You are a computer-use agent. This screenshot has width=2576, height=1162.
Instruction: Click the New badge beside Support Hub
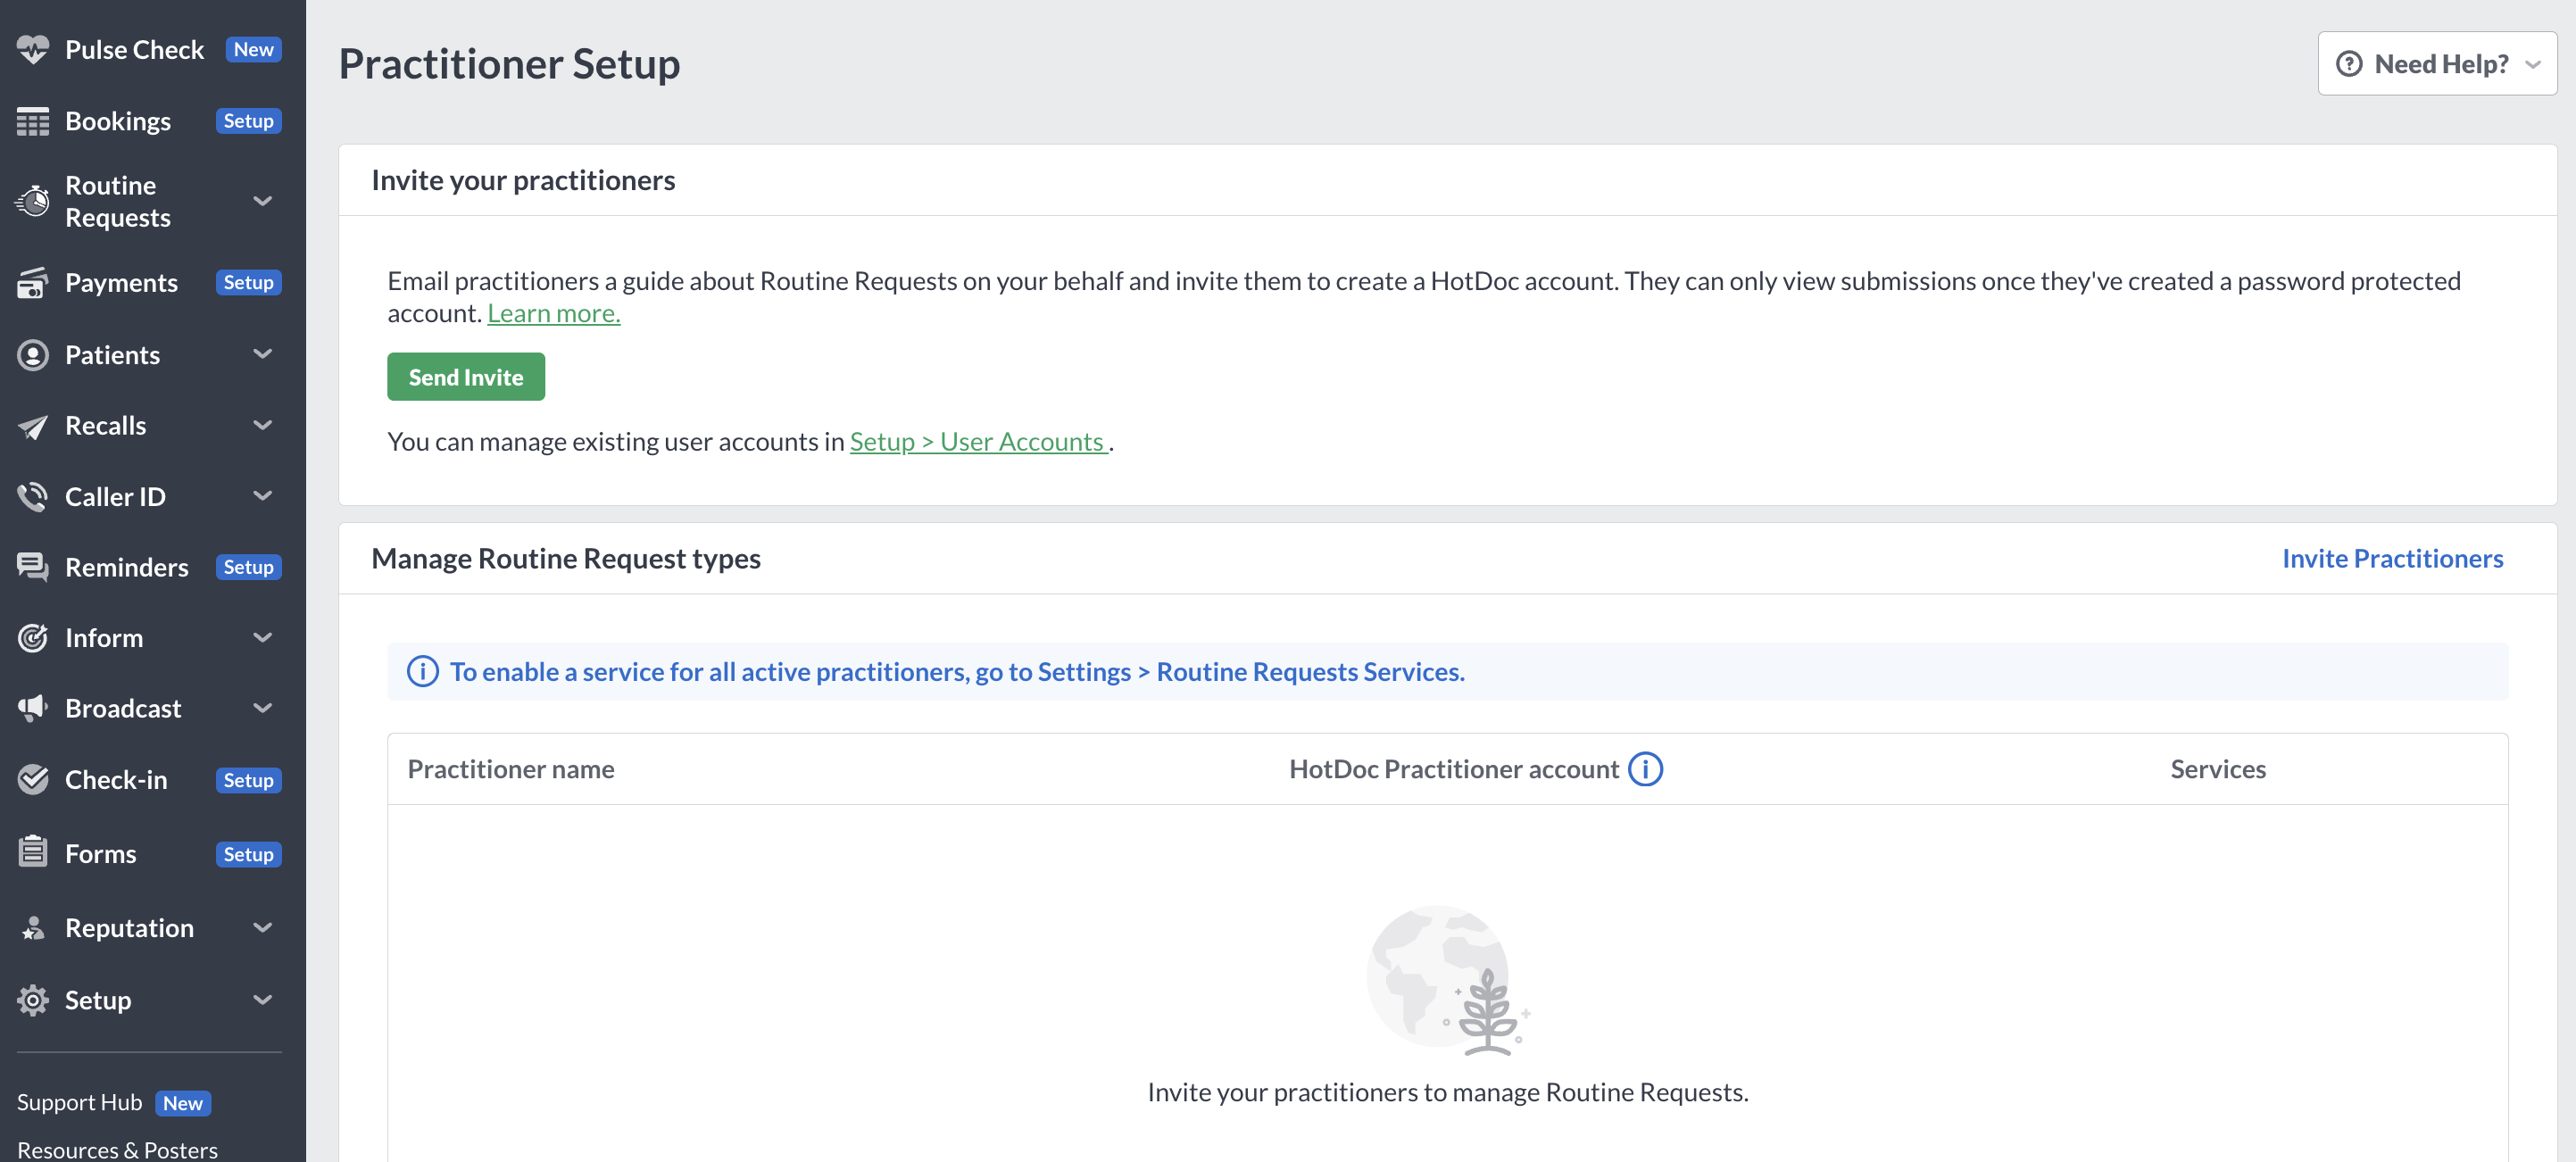click(183, 1103)
